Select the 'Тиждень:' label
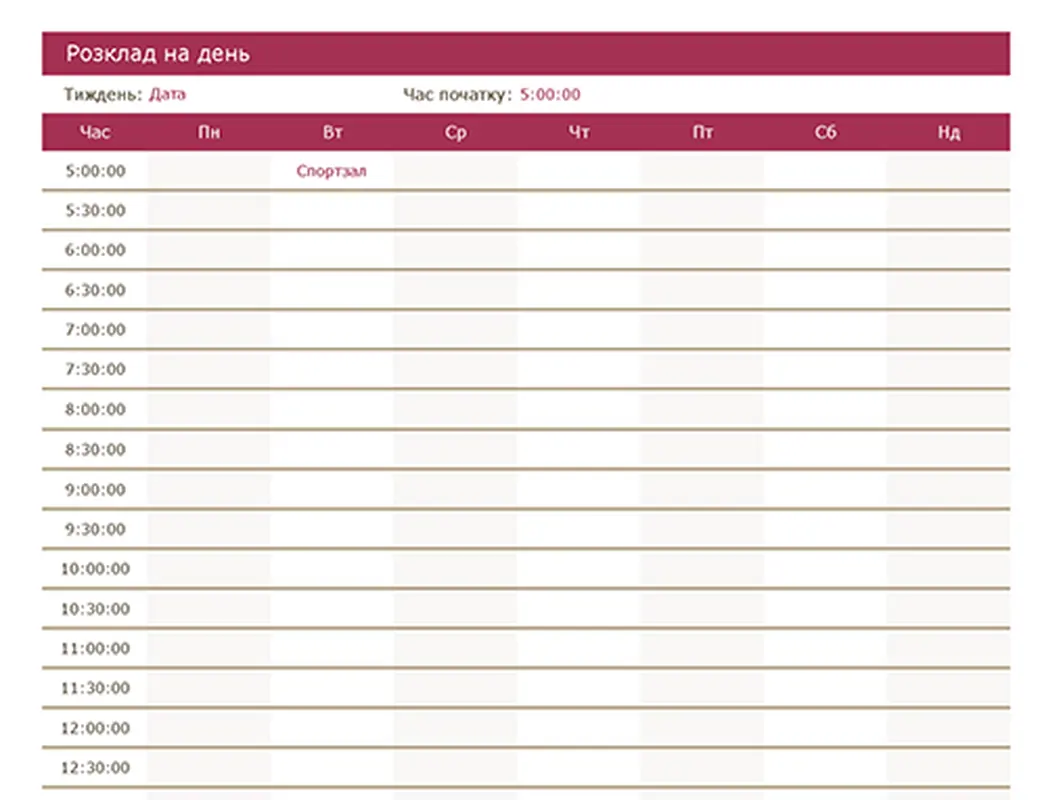The image size is (1042, 800). click(104, 95)
